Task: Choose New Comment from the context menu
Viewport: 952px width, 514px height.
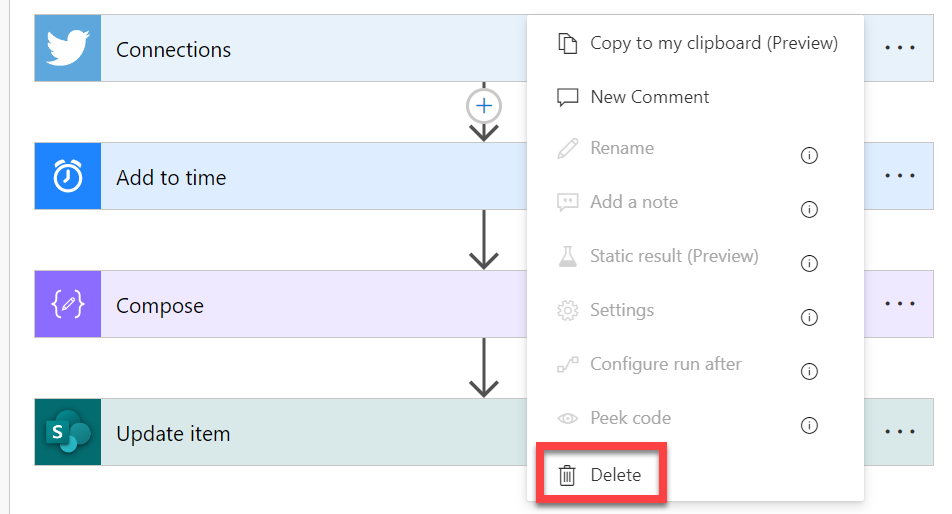Action: tap(649, 97)
